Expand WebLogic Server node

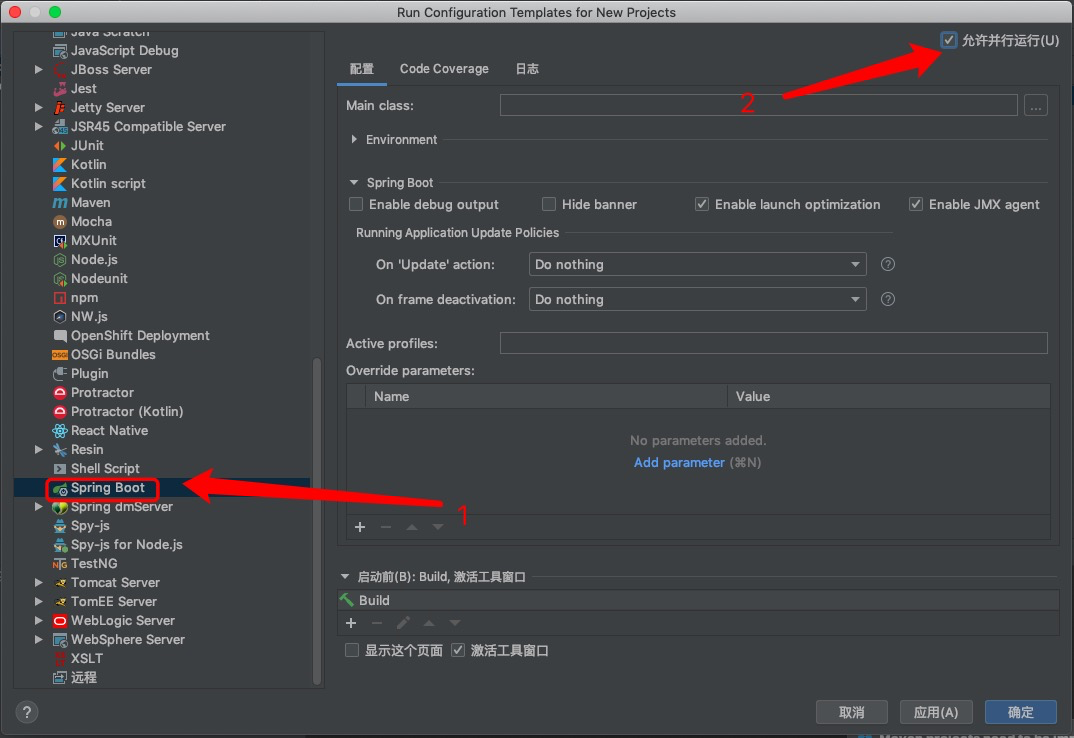tap(39, 620)
